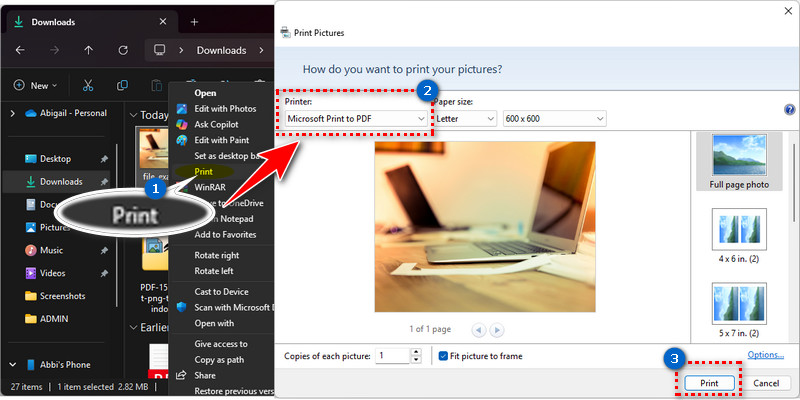Click the monitor icon in address bar
Image resolution: width=800 pixels, height=400 pixels.
(160, 50)
